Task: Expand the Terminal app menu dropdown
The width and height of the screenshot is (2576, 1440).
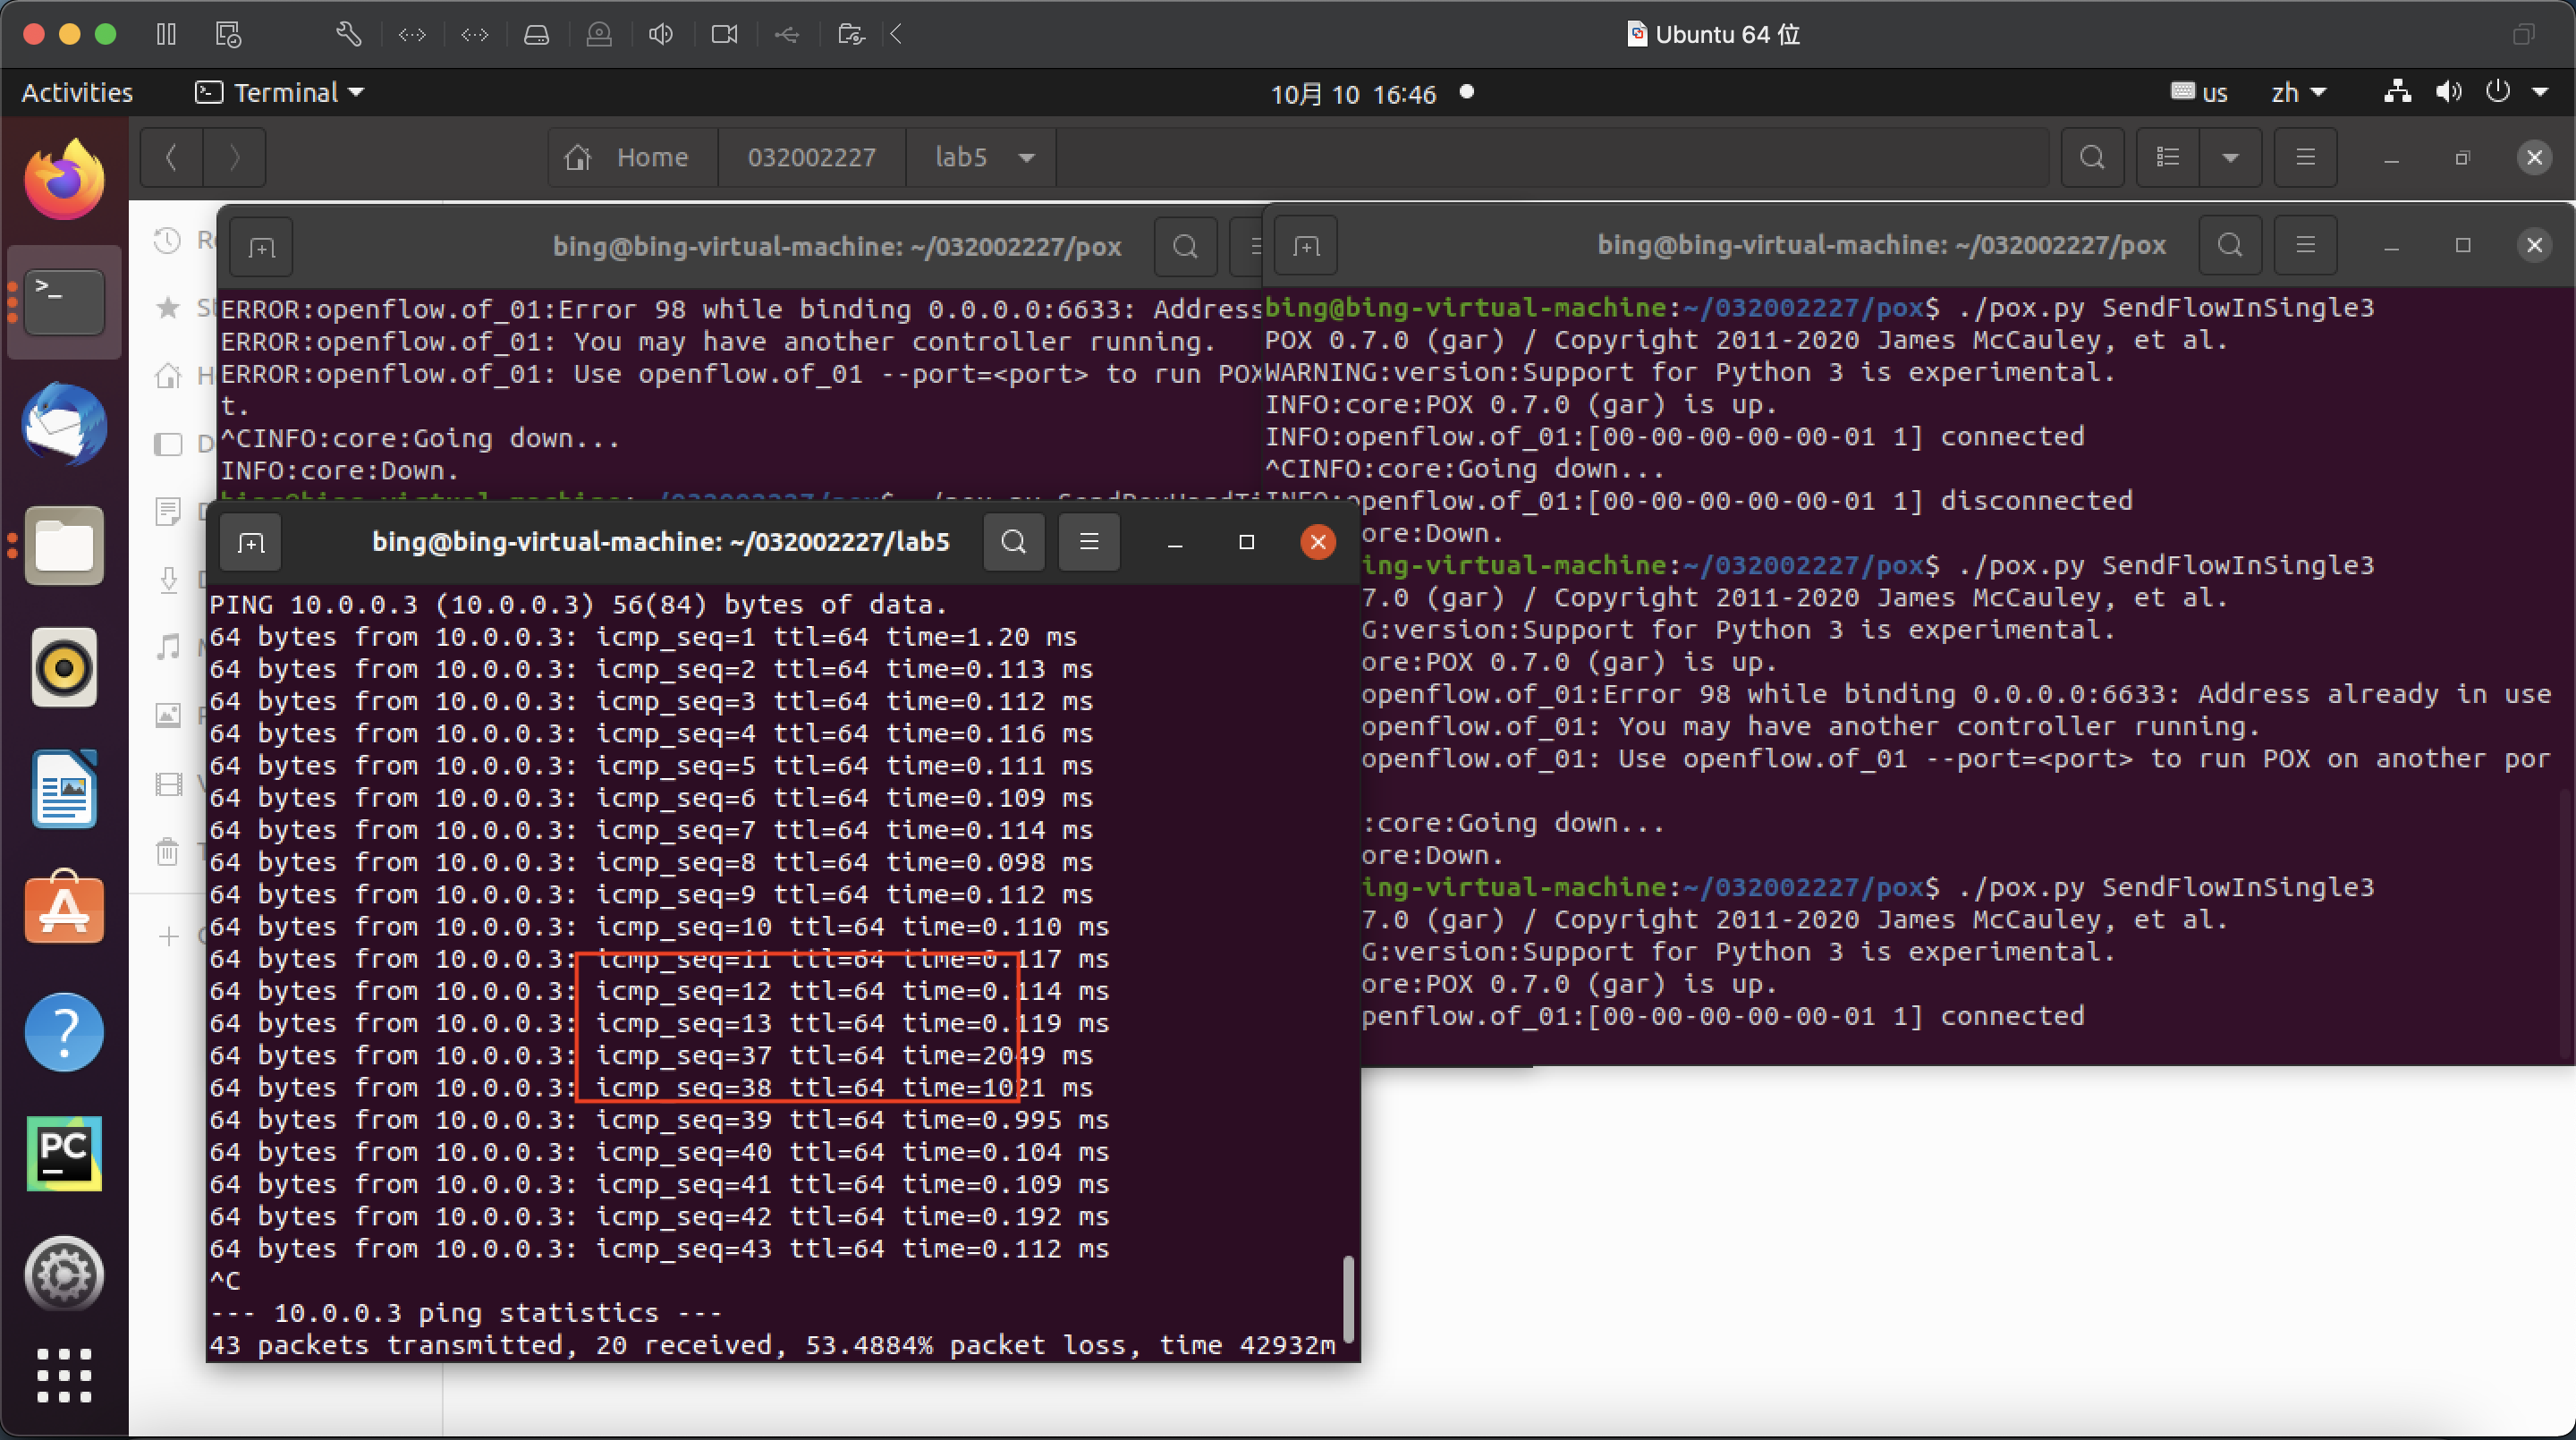Action: click(279, 93)
